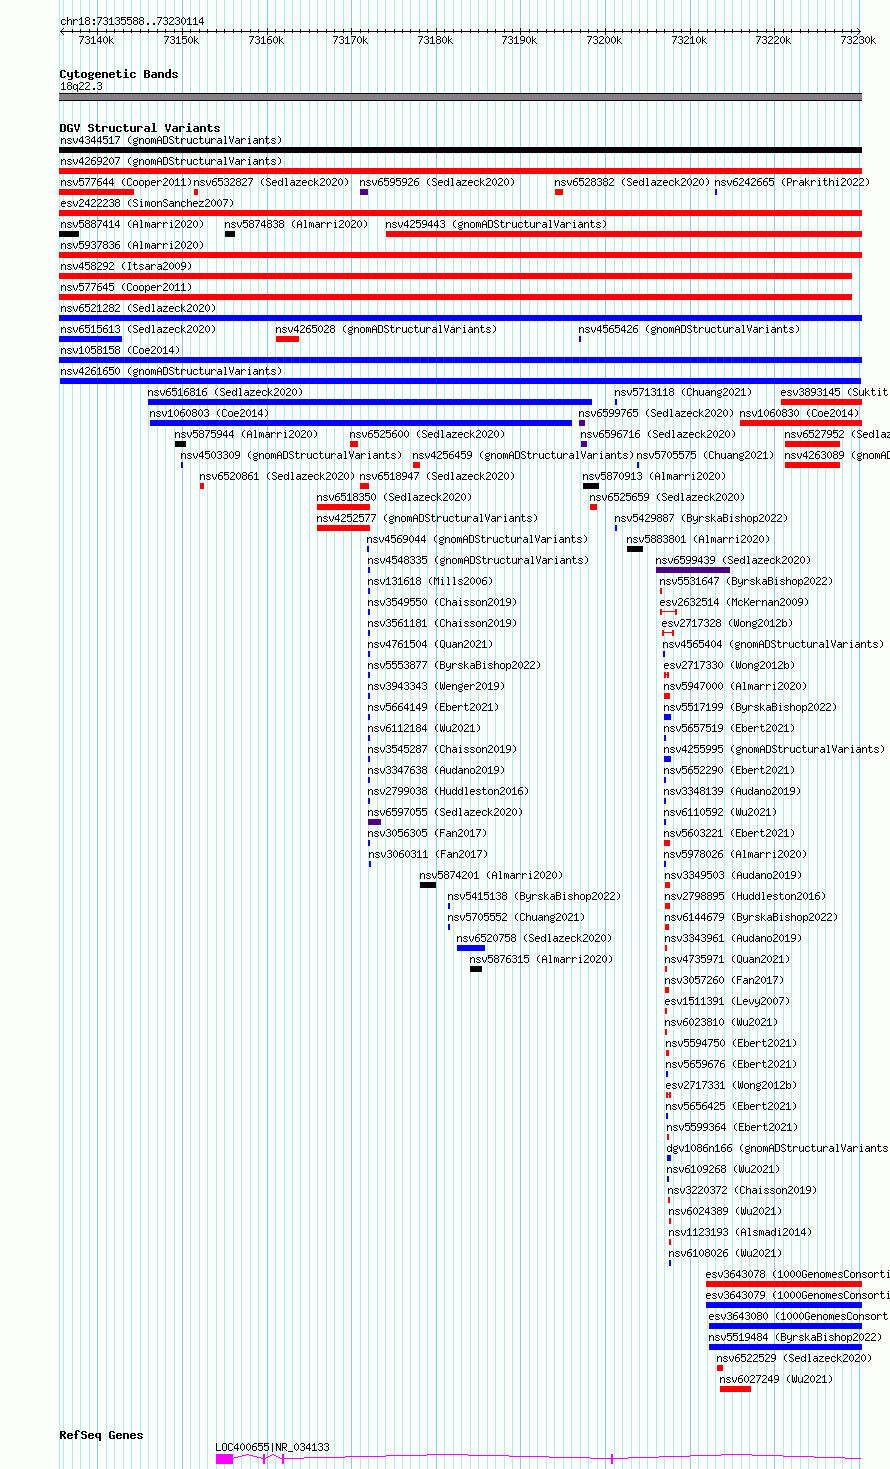Open nsv6516816 (Sedlazeck2020) variant

[x=225, y=393]
